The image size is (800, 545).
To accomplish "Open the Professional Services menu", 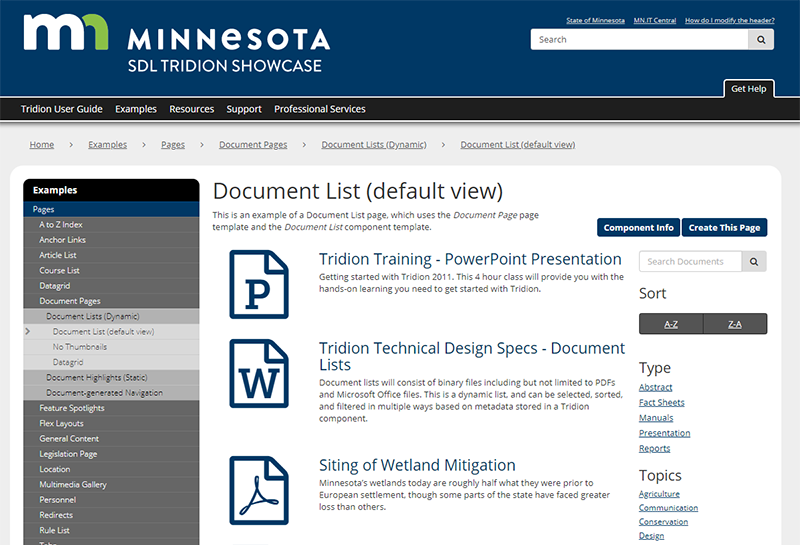I will (320, 109).
